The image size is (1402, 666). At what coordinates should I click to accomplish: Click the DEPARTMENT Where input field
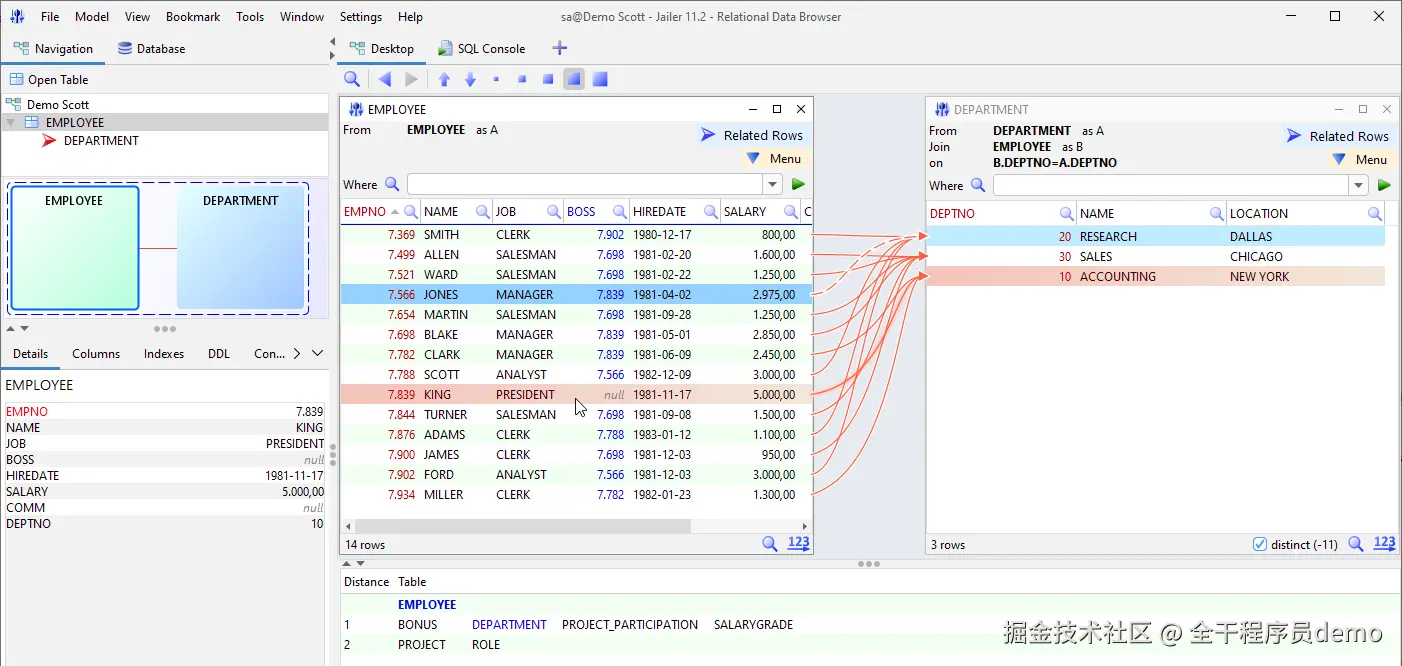coord(1171,185)
